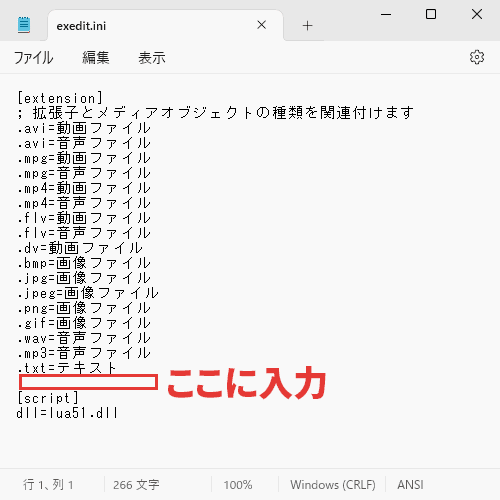Click the .mpg=動画ファイル line
The width and height of the screenshot is (500, 500).
point(84,158)
